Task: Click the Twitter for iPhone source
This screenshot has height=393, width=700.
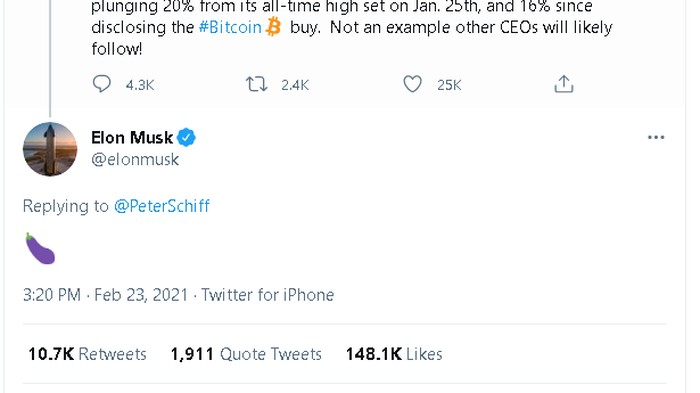Action: [x=267, y=295]
